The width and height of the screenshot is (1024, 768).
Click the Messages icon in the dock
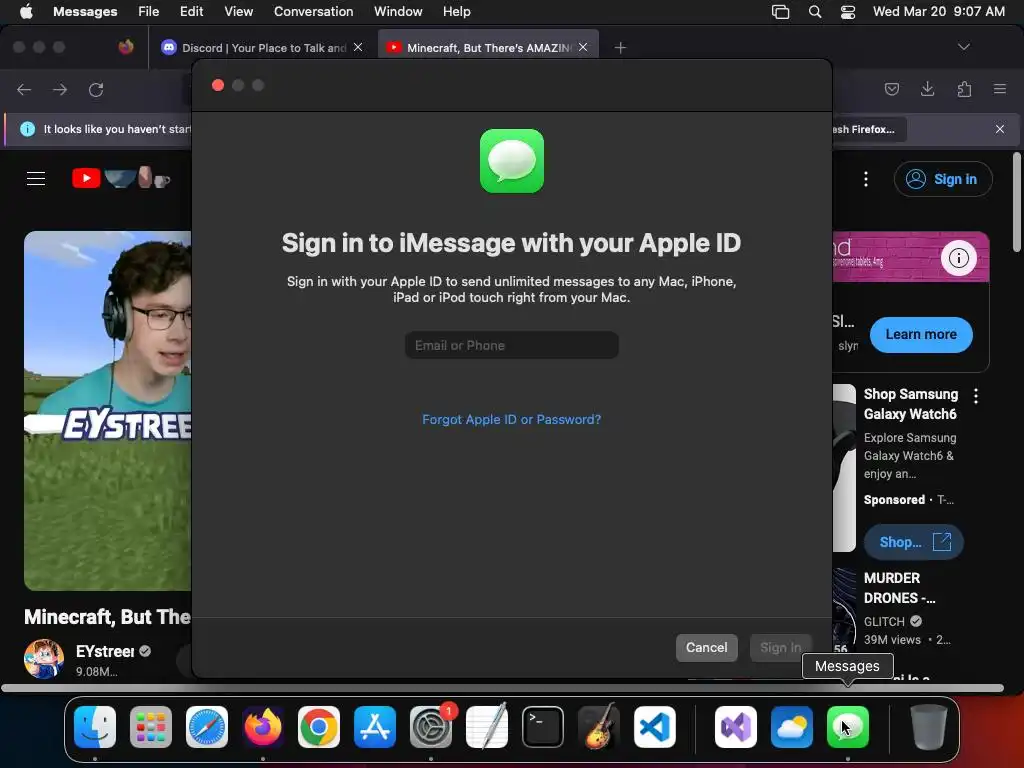[848, 726]
